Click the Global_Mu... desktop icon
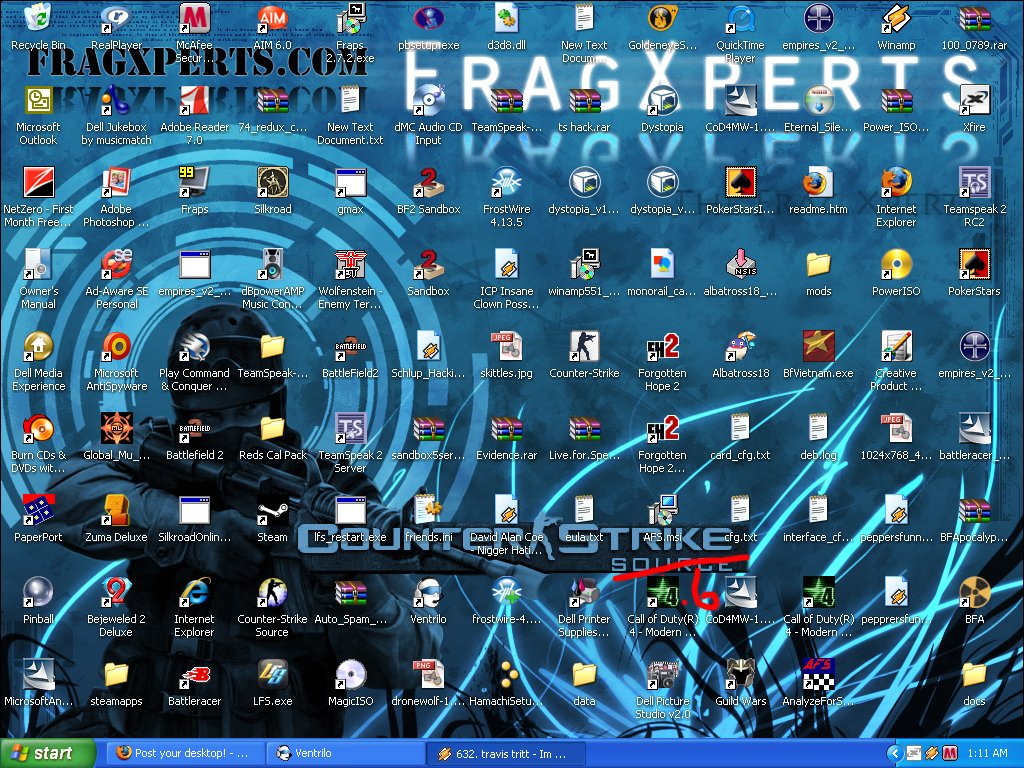The width and height of the screenshot is (1024, 768). click(116, 428)
